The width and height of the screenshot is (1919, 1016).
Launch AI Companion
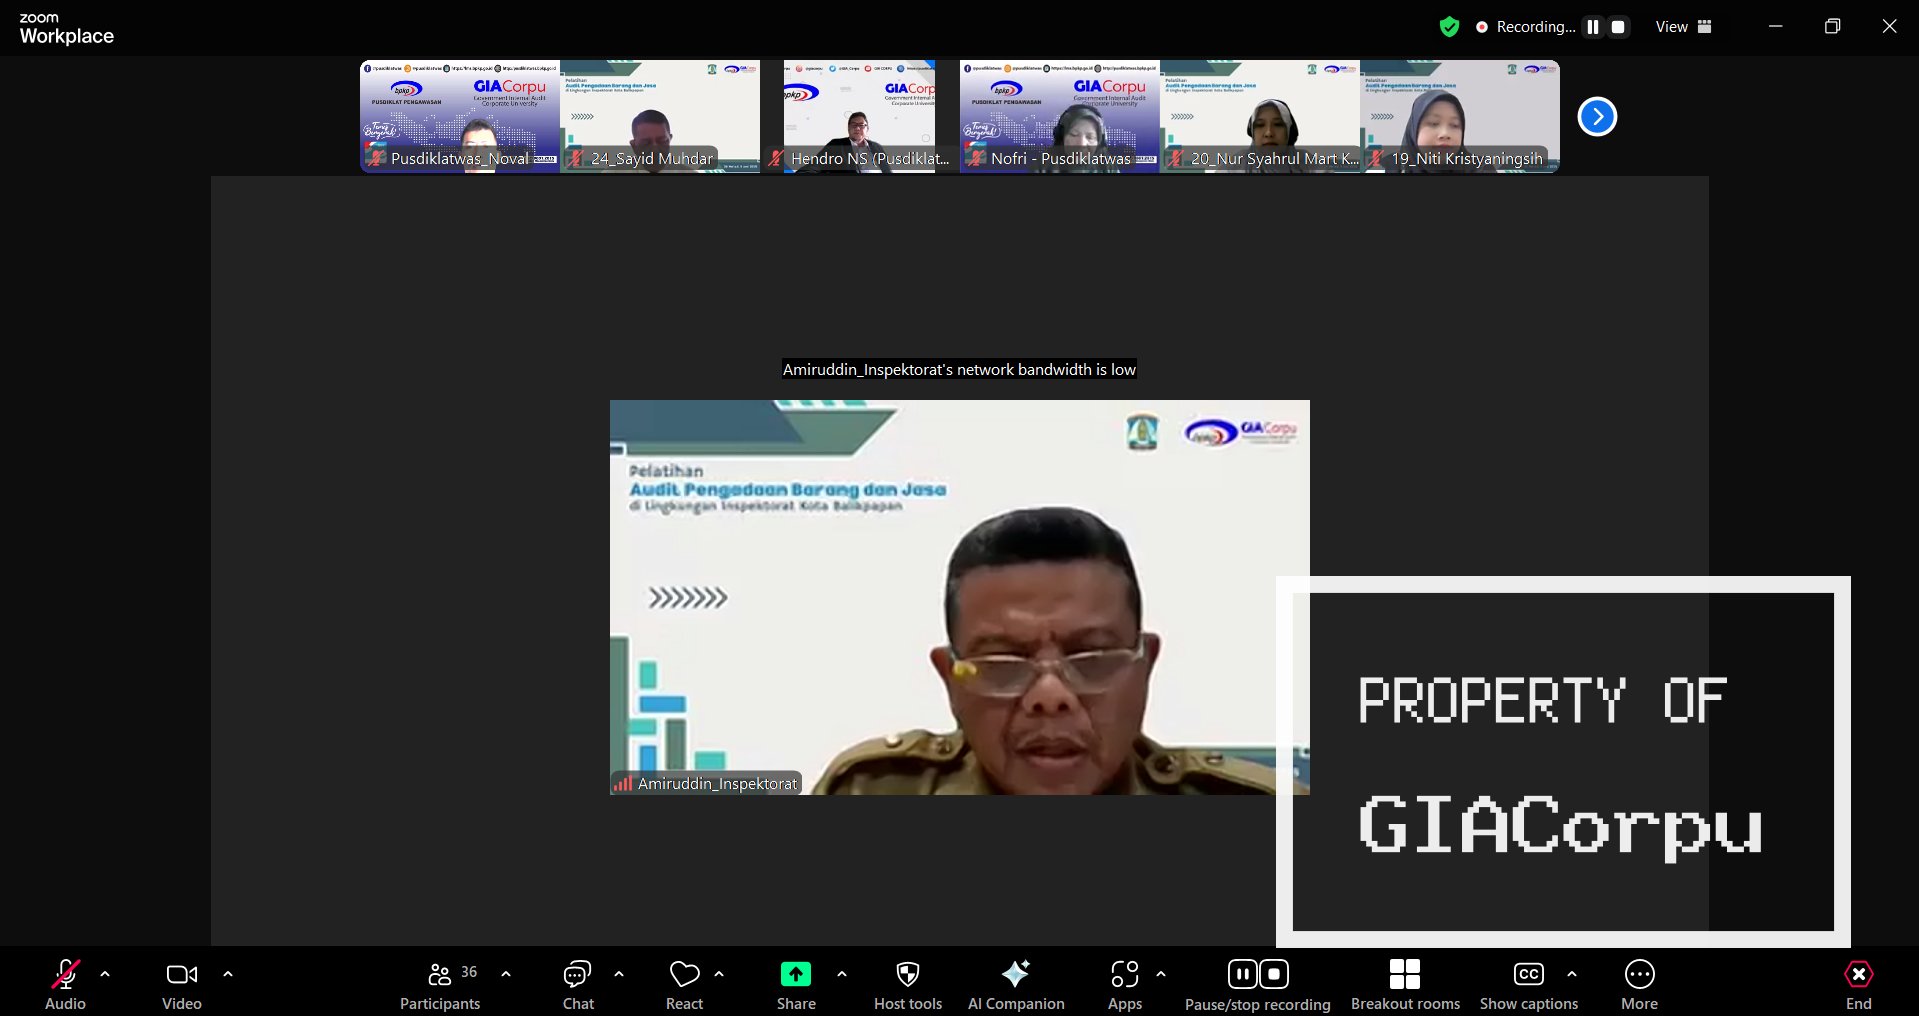[1016, 985]
